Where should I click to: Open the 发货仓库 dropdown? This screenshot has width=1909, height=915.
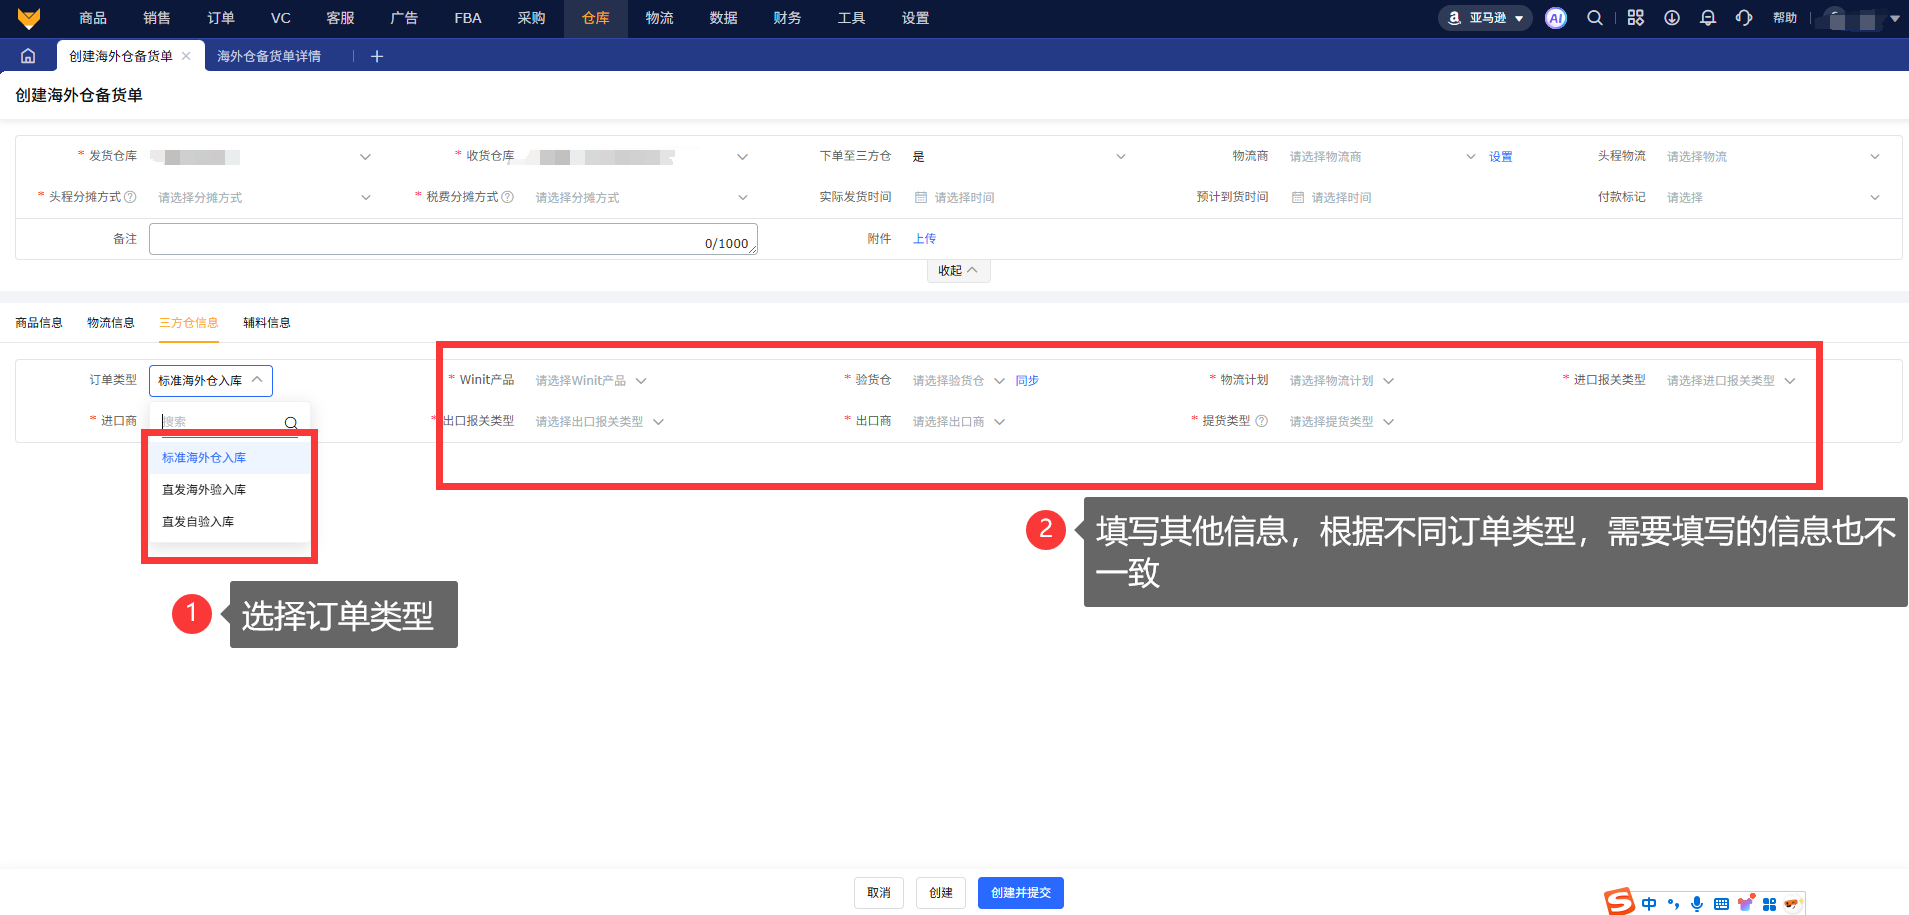[262, 157]
